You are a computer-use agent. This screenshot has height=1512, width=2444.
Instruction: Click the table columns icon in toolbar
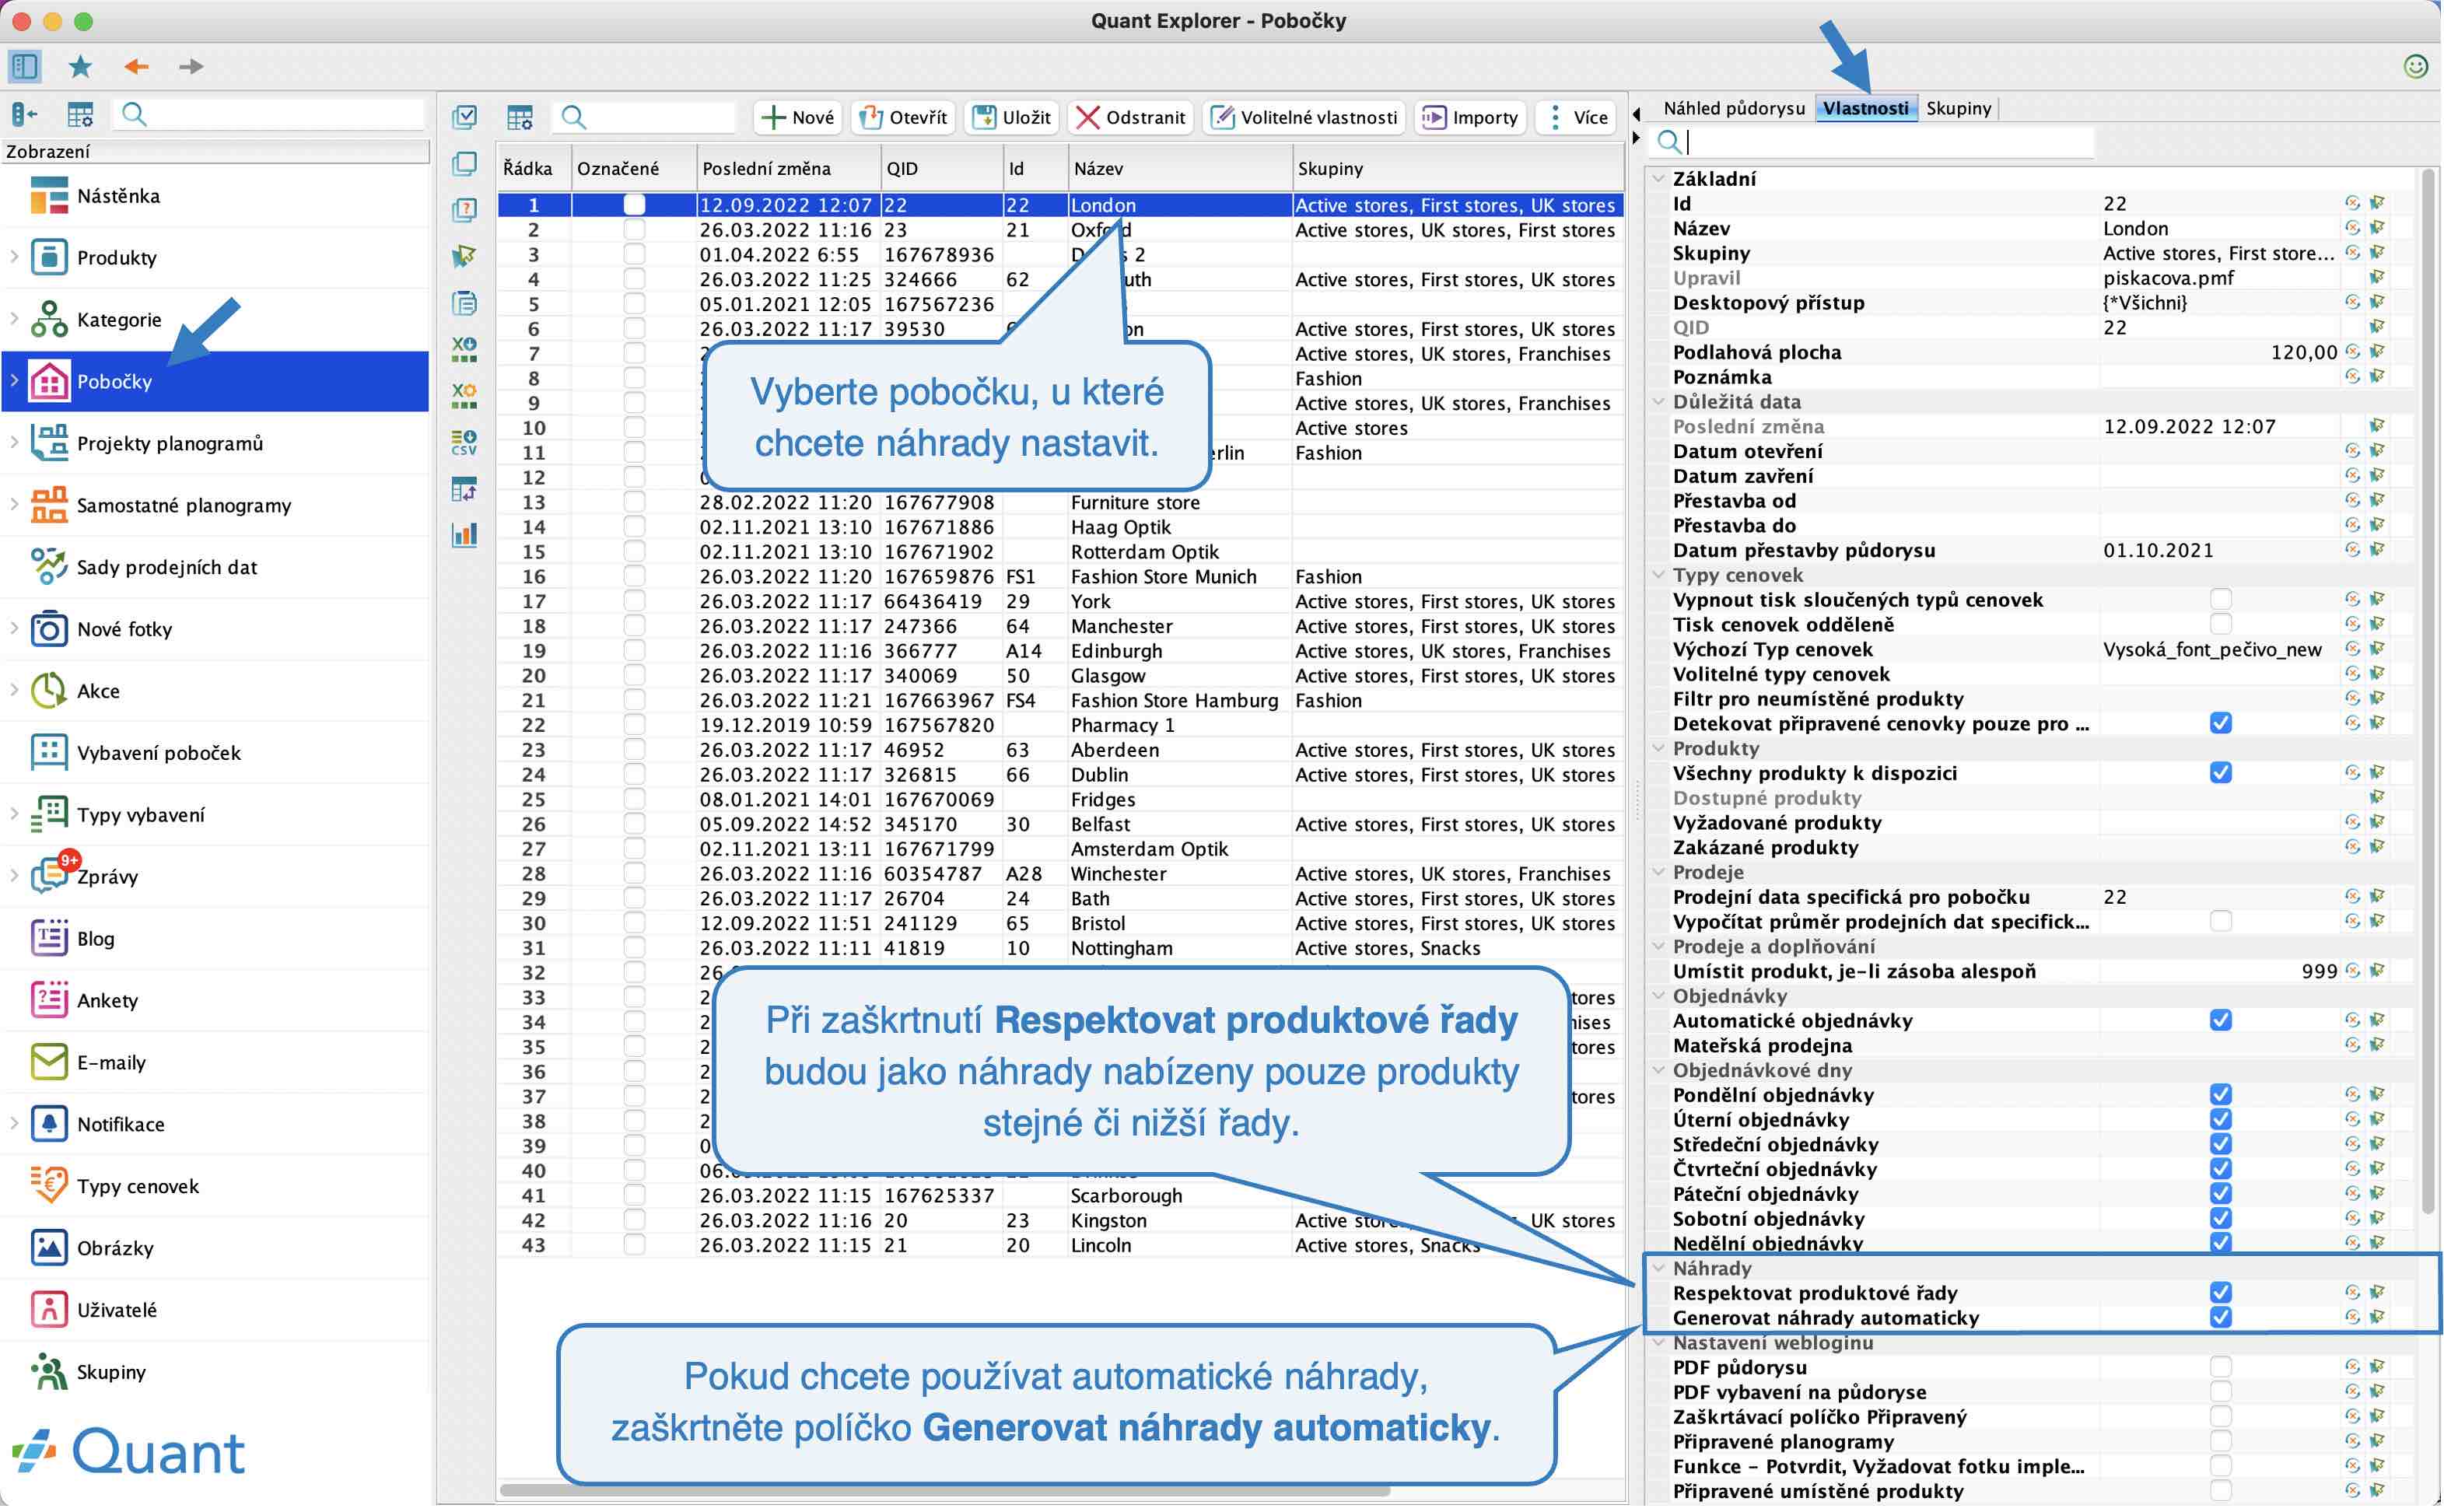click(x=520, y=117)
